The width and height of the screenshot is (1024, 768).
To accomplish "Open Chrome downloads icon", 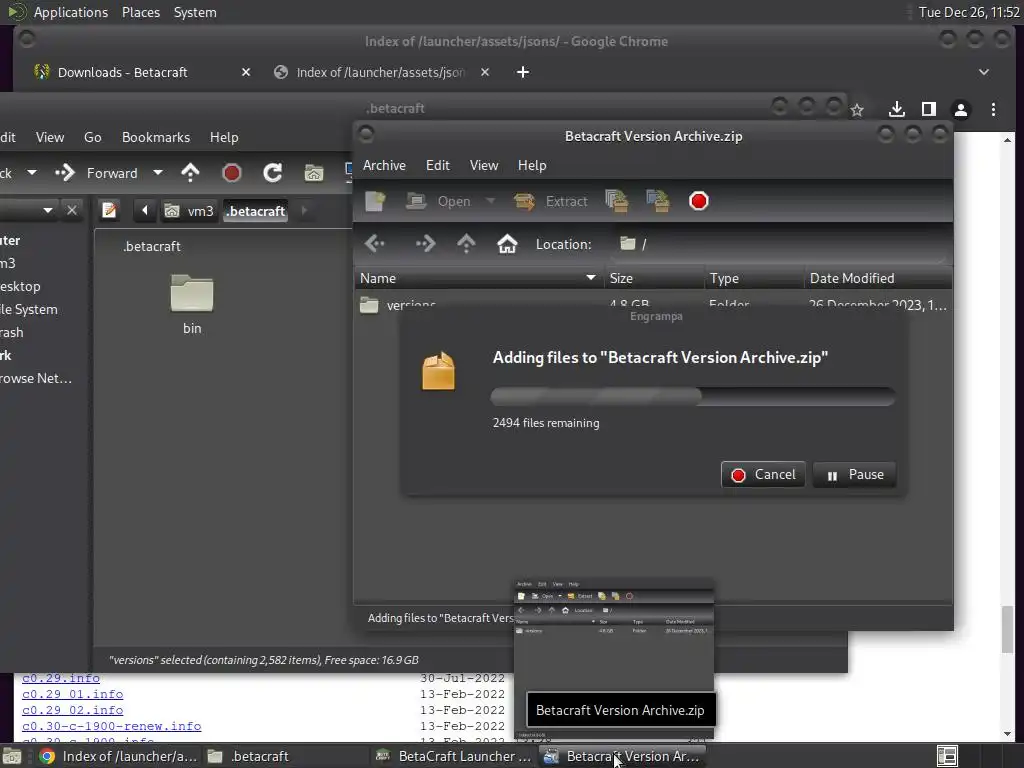I will [x=897, y=110].
